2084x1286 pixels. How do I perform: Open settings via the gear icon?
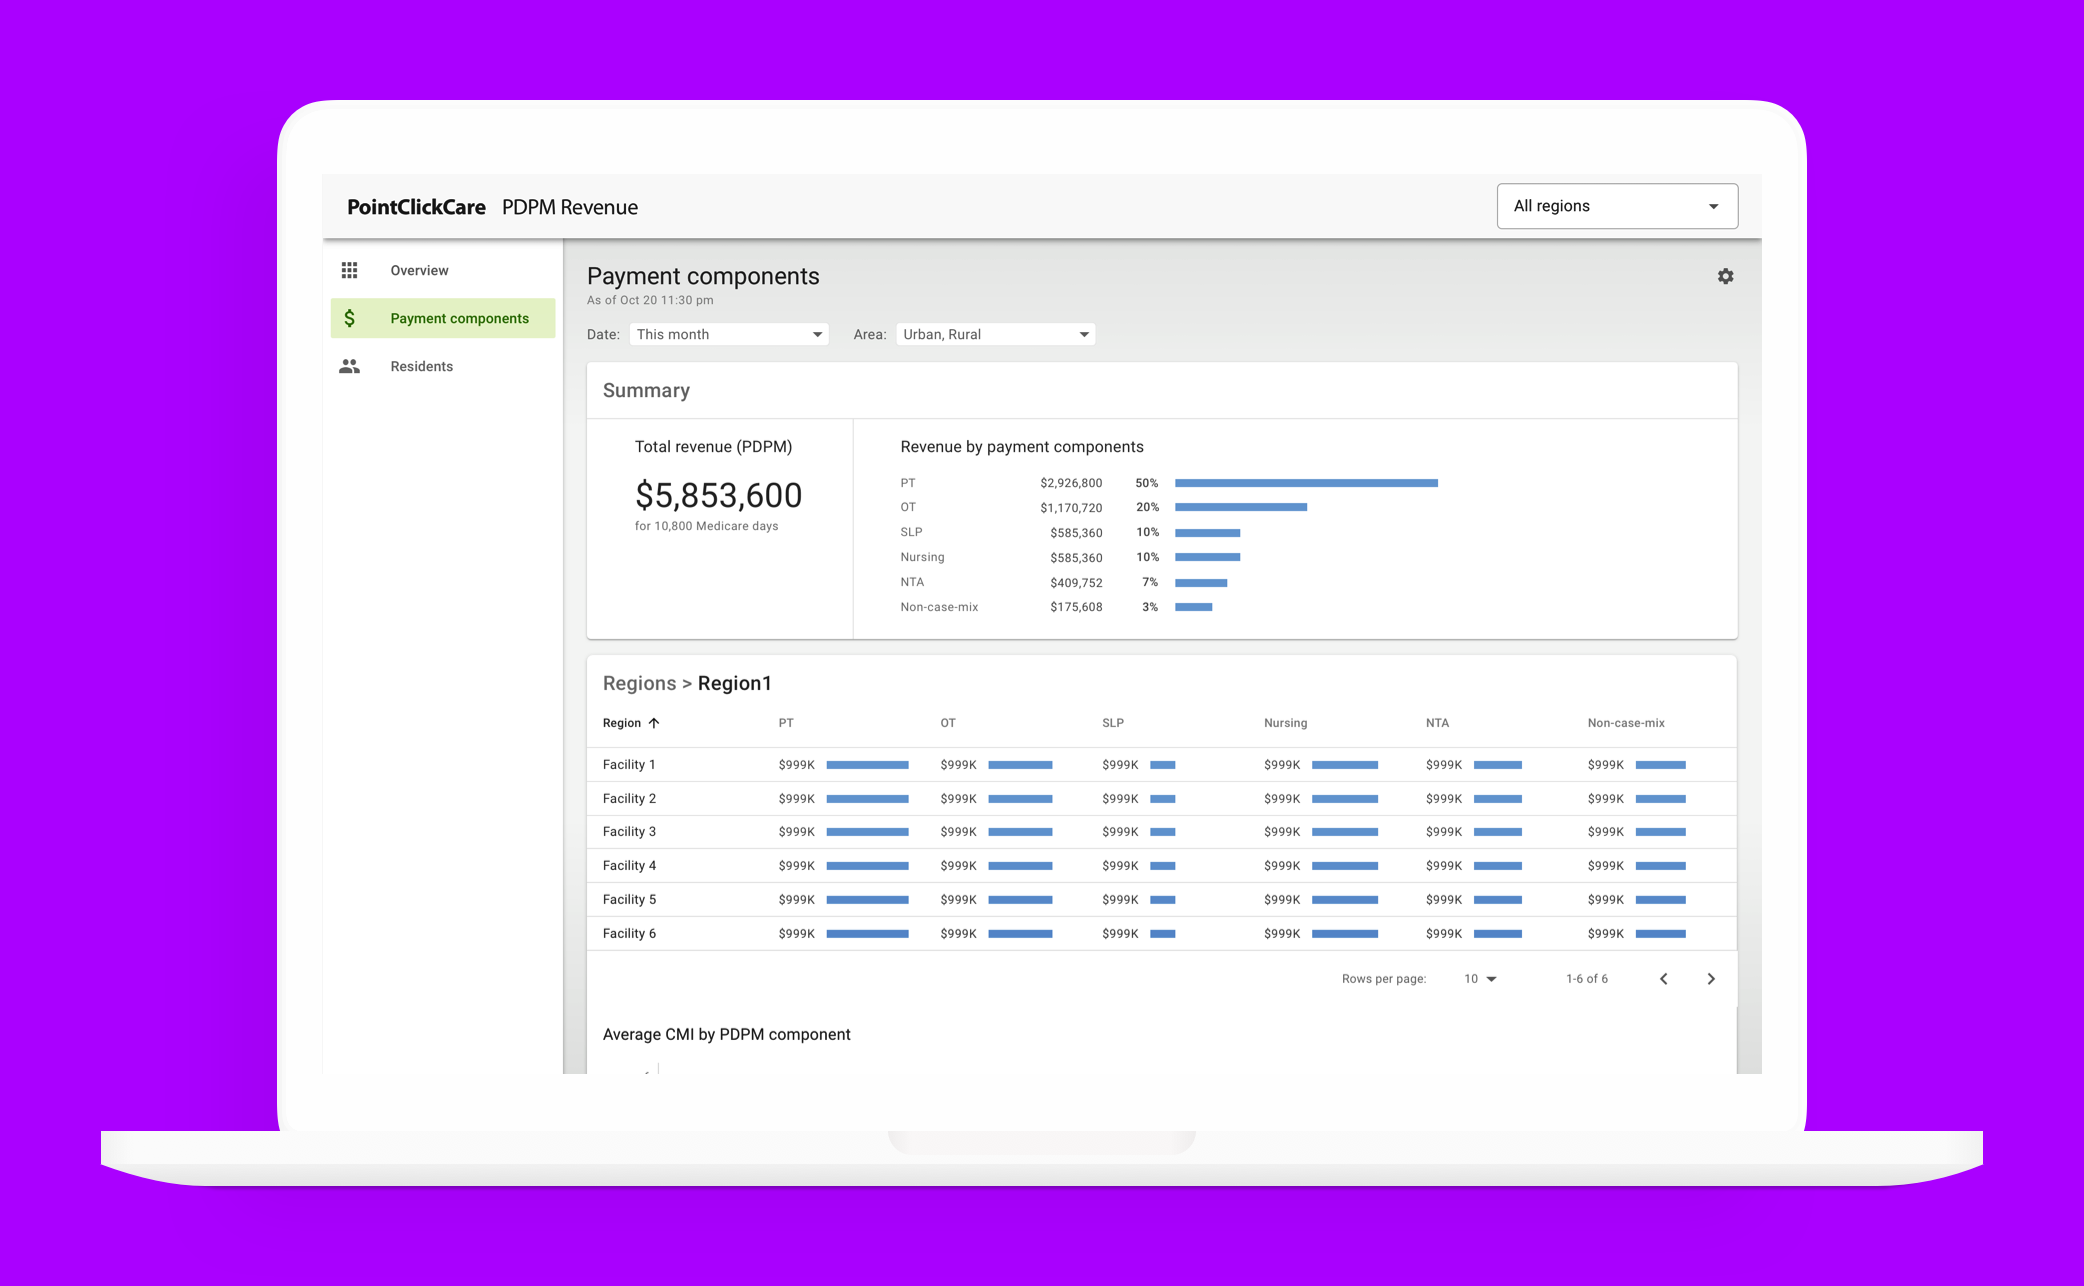point(1725,276)
